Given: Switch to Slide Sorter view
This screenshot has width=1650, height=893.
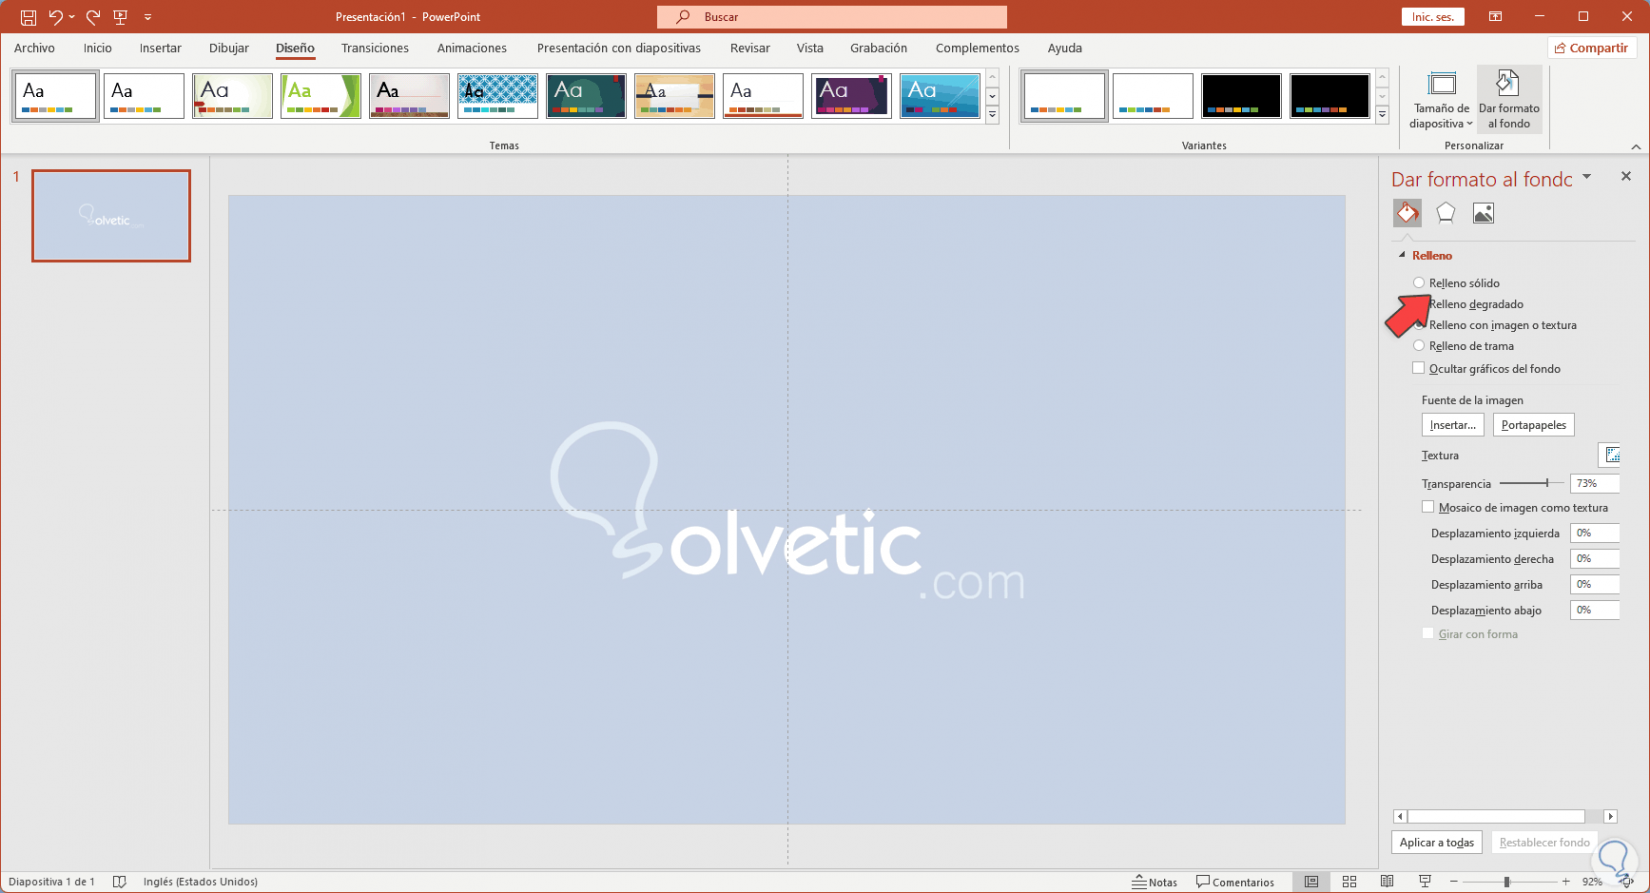Looking at the screenshot, I should tap(1349, 881).
